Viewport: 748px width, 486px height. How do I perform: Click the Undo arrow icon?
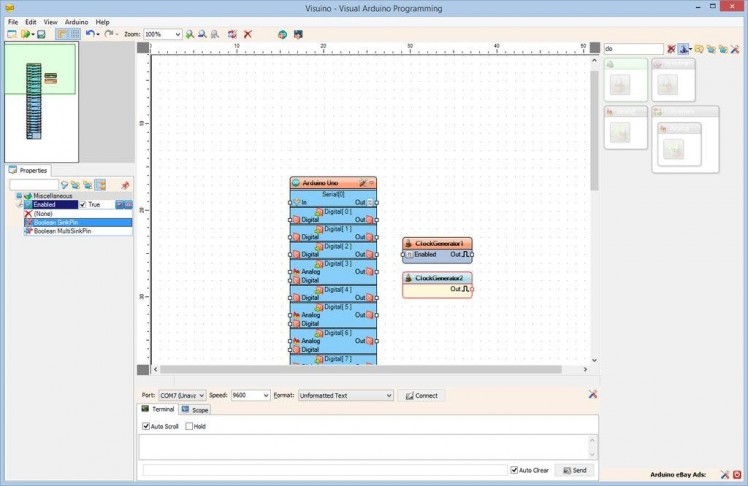point(89,34)
